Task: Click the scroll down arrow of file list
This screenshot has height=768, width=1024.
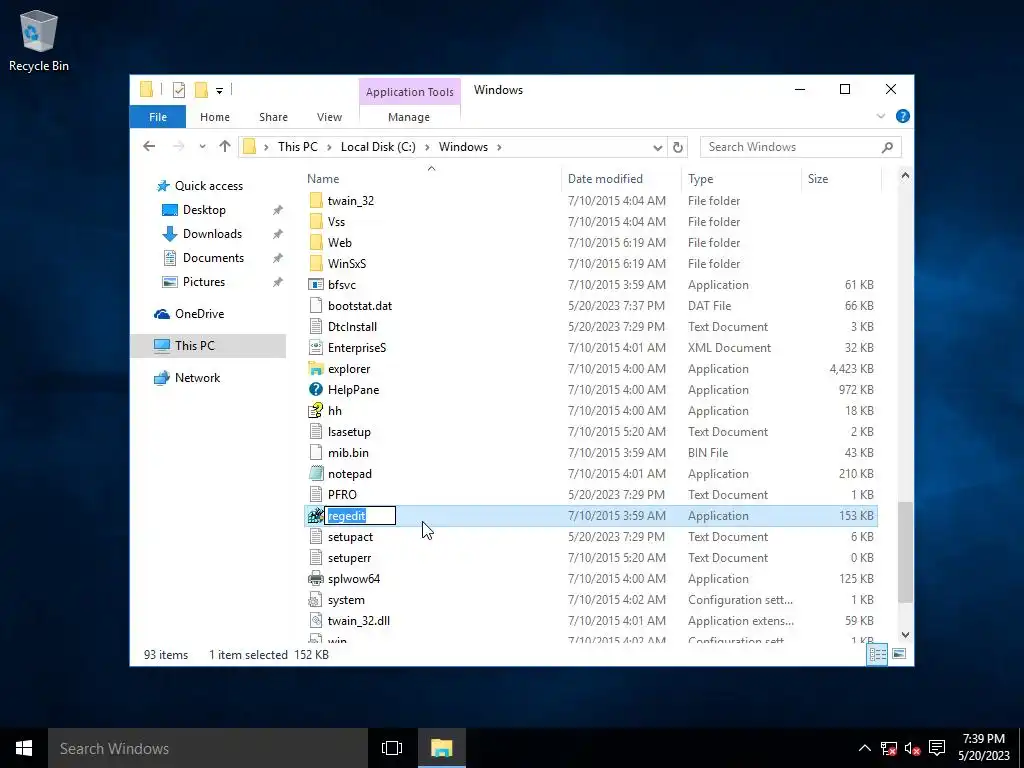Action: point(905,635)
